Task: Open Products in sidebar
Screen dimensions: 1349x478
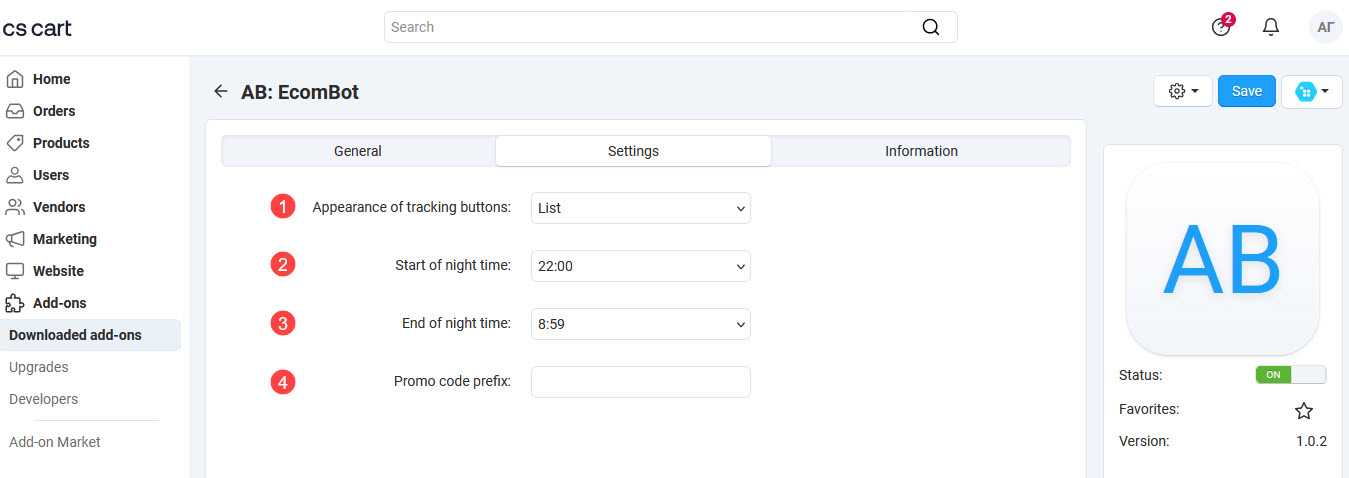Action: coord(61,143)
